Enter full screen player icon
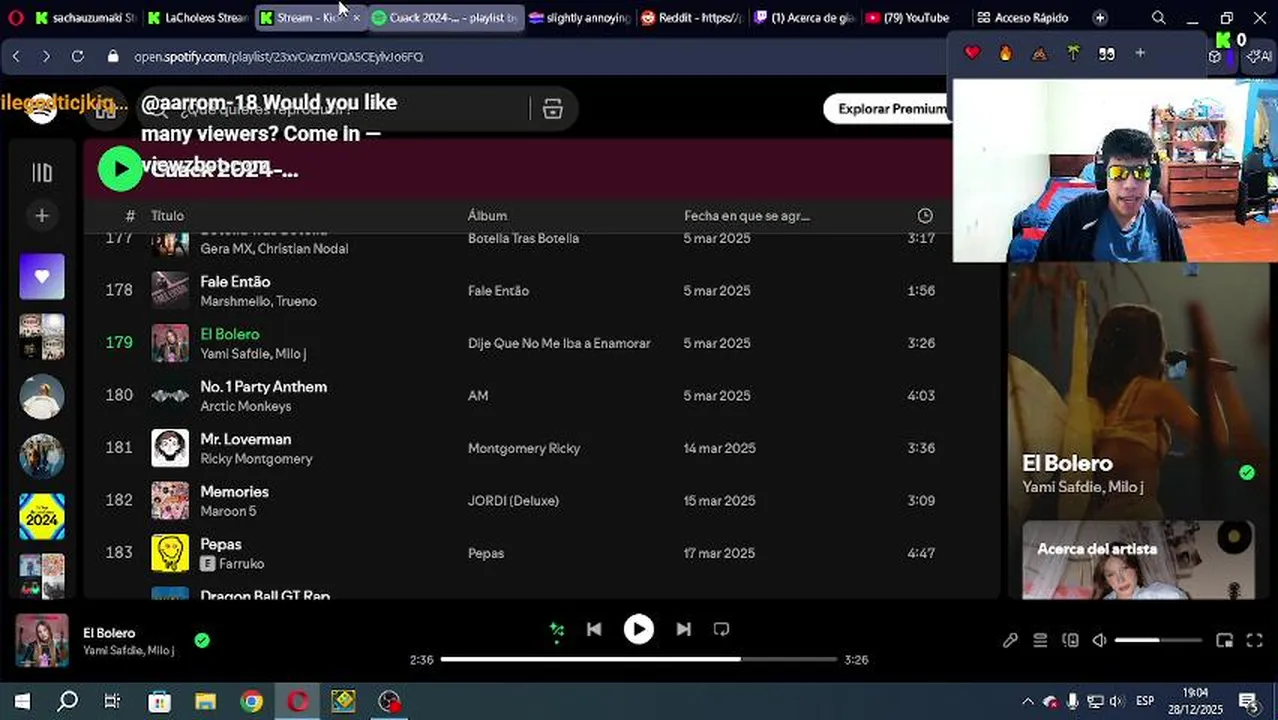Viewport: 1278px width, 720px height. [x=1254, y=641]
